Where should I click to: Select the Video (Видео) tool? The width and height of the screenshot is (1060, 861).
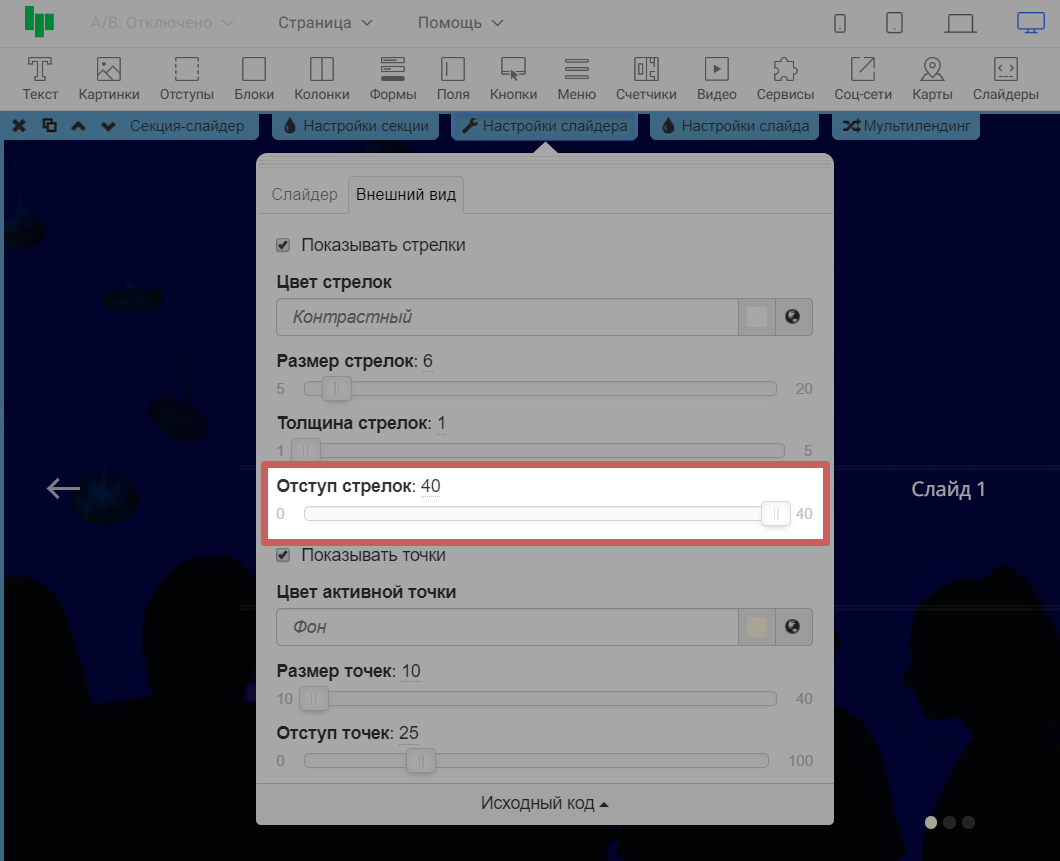point(716,78)
